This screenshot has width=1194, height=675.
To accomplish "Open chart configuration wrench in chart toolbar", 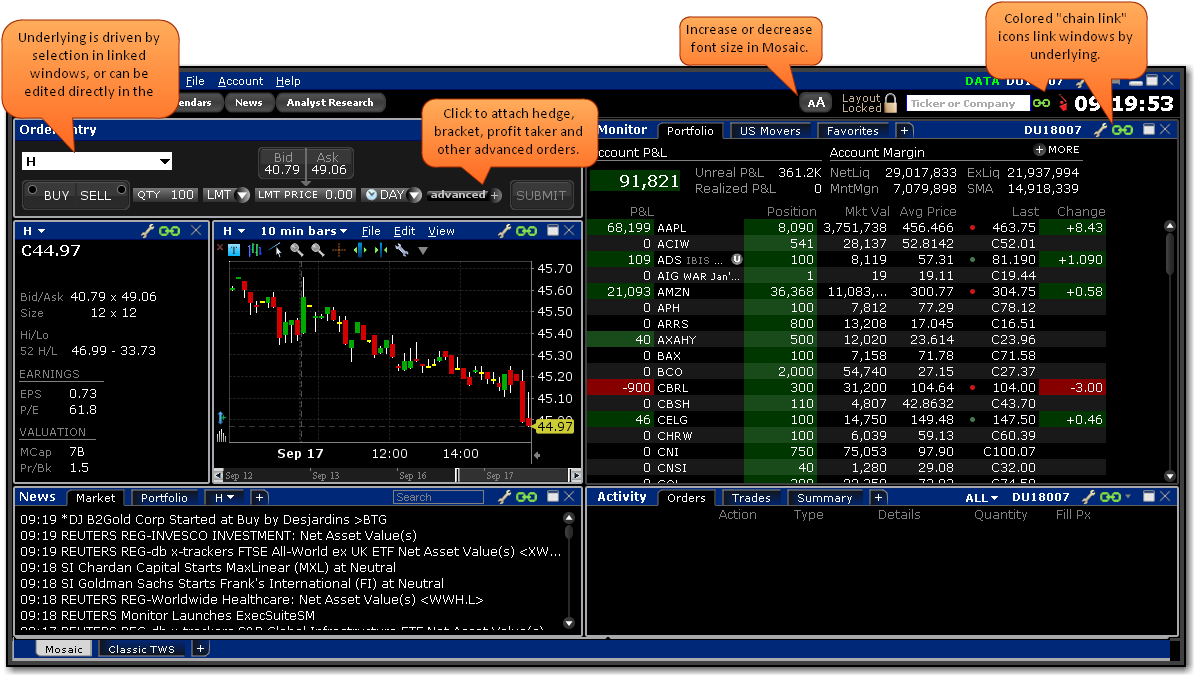I will pos(401,250).
